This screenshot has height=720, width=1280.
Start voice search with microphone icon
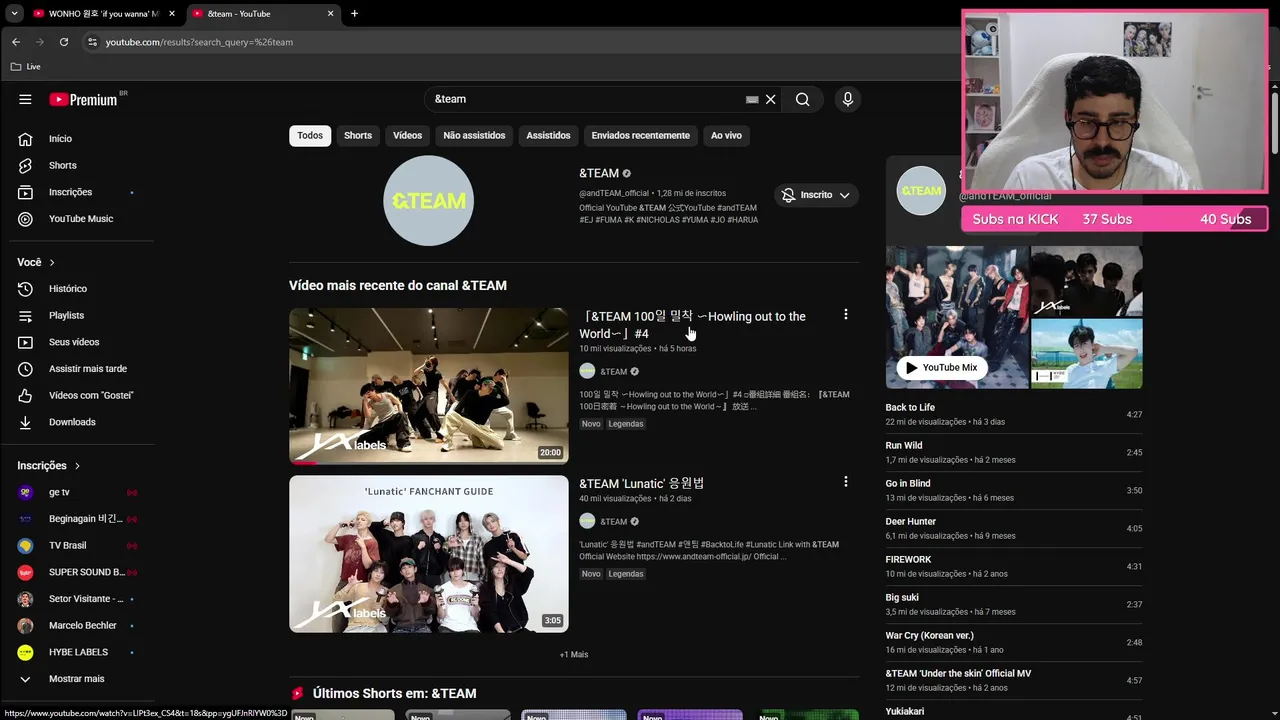(x=848, y=99)
